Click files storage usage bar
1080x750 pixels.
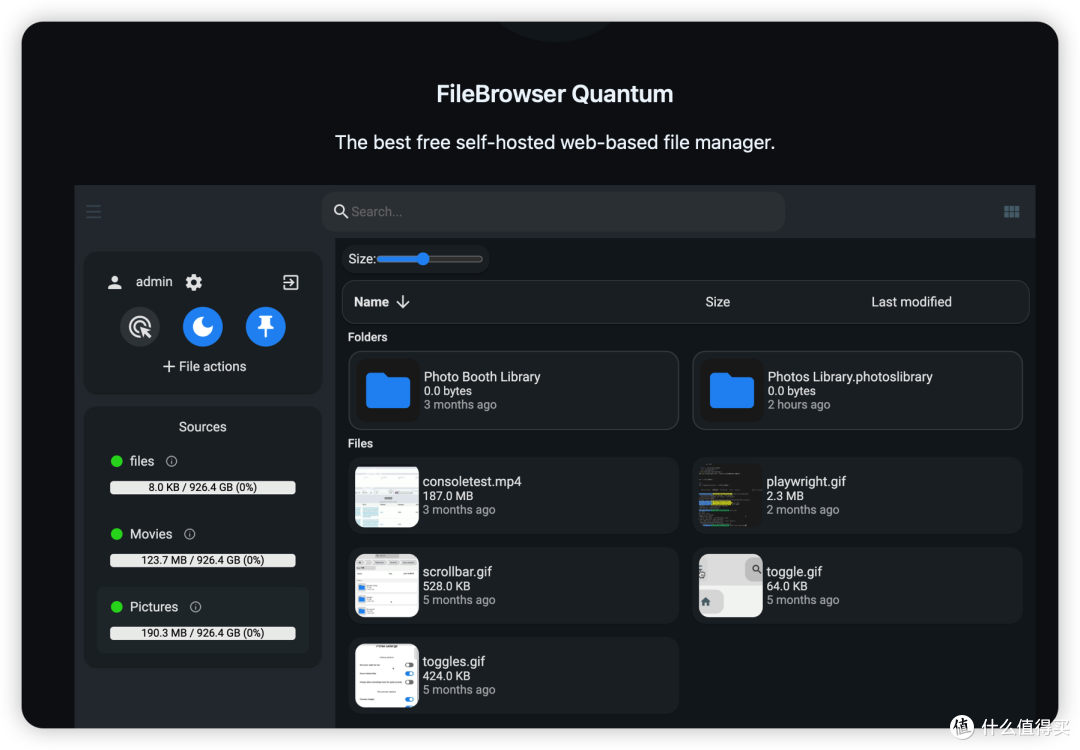[202, 488]
